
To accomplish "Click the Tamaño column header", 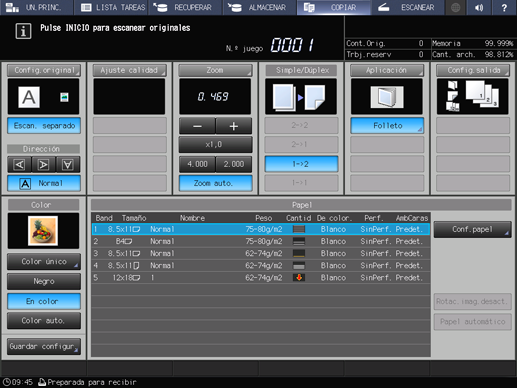I will 134,218.
